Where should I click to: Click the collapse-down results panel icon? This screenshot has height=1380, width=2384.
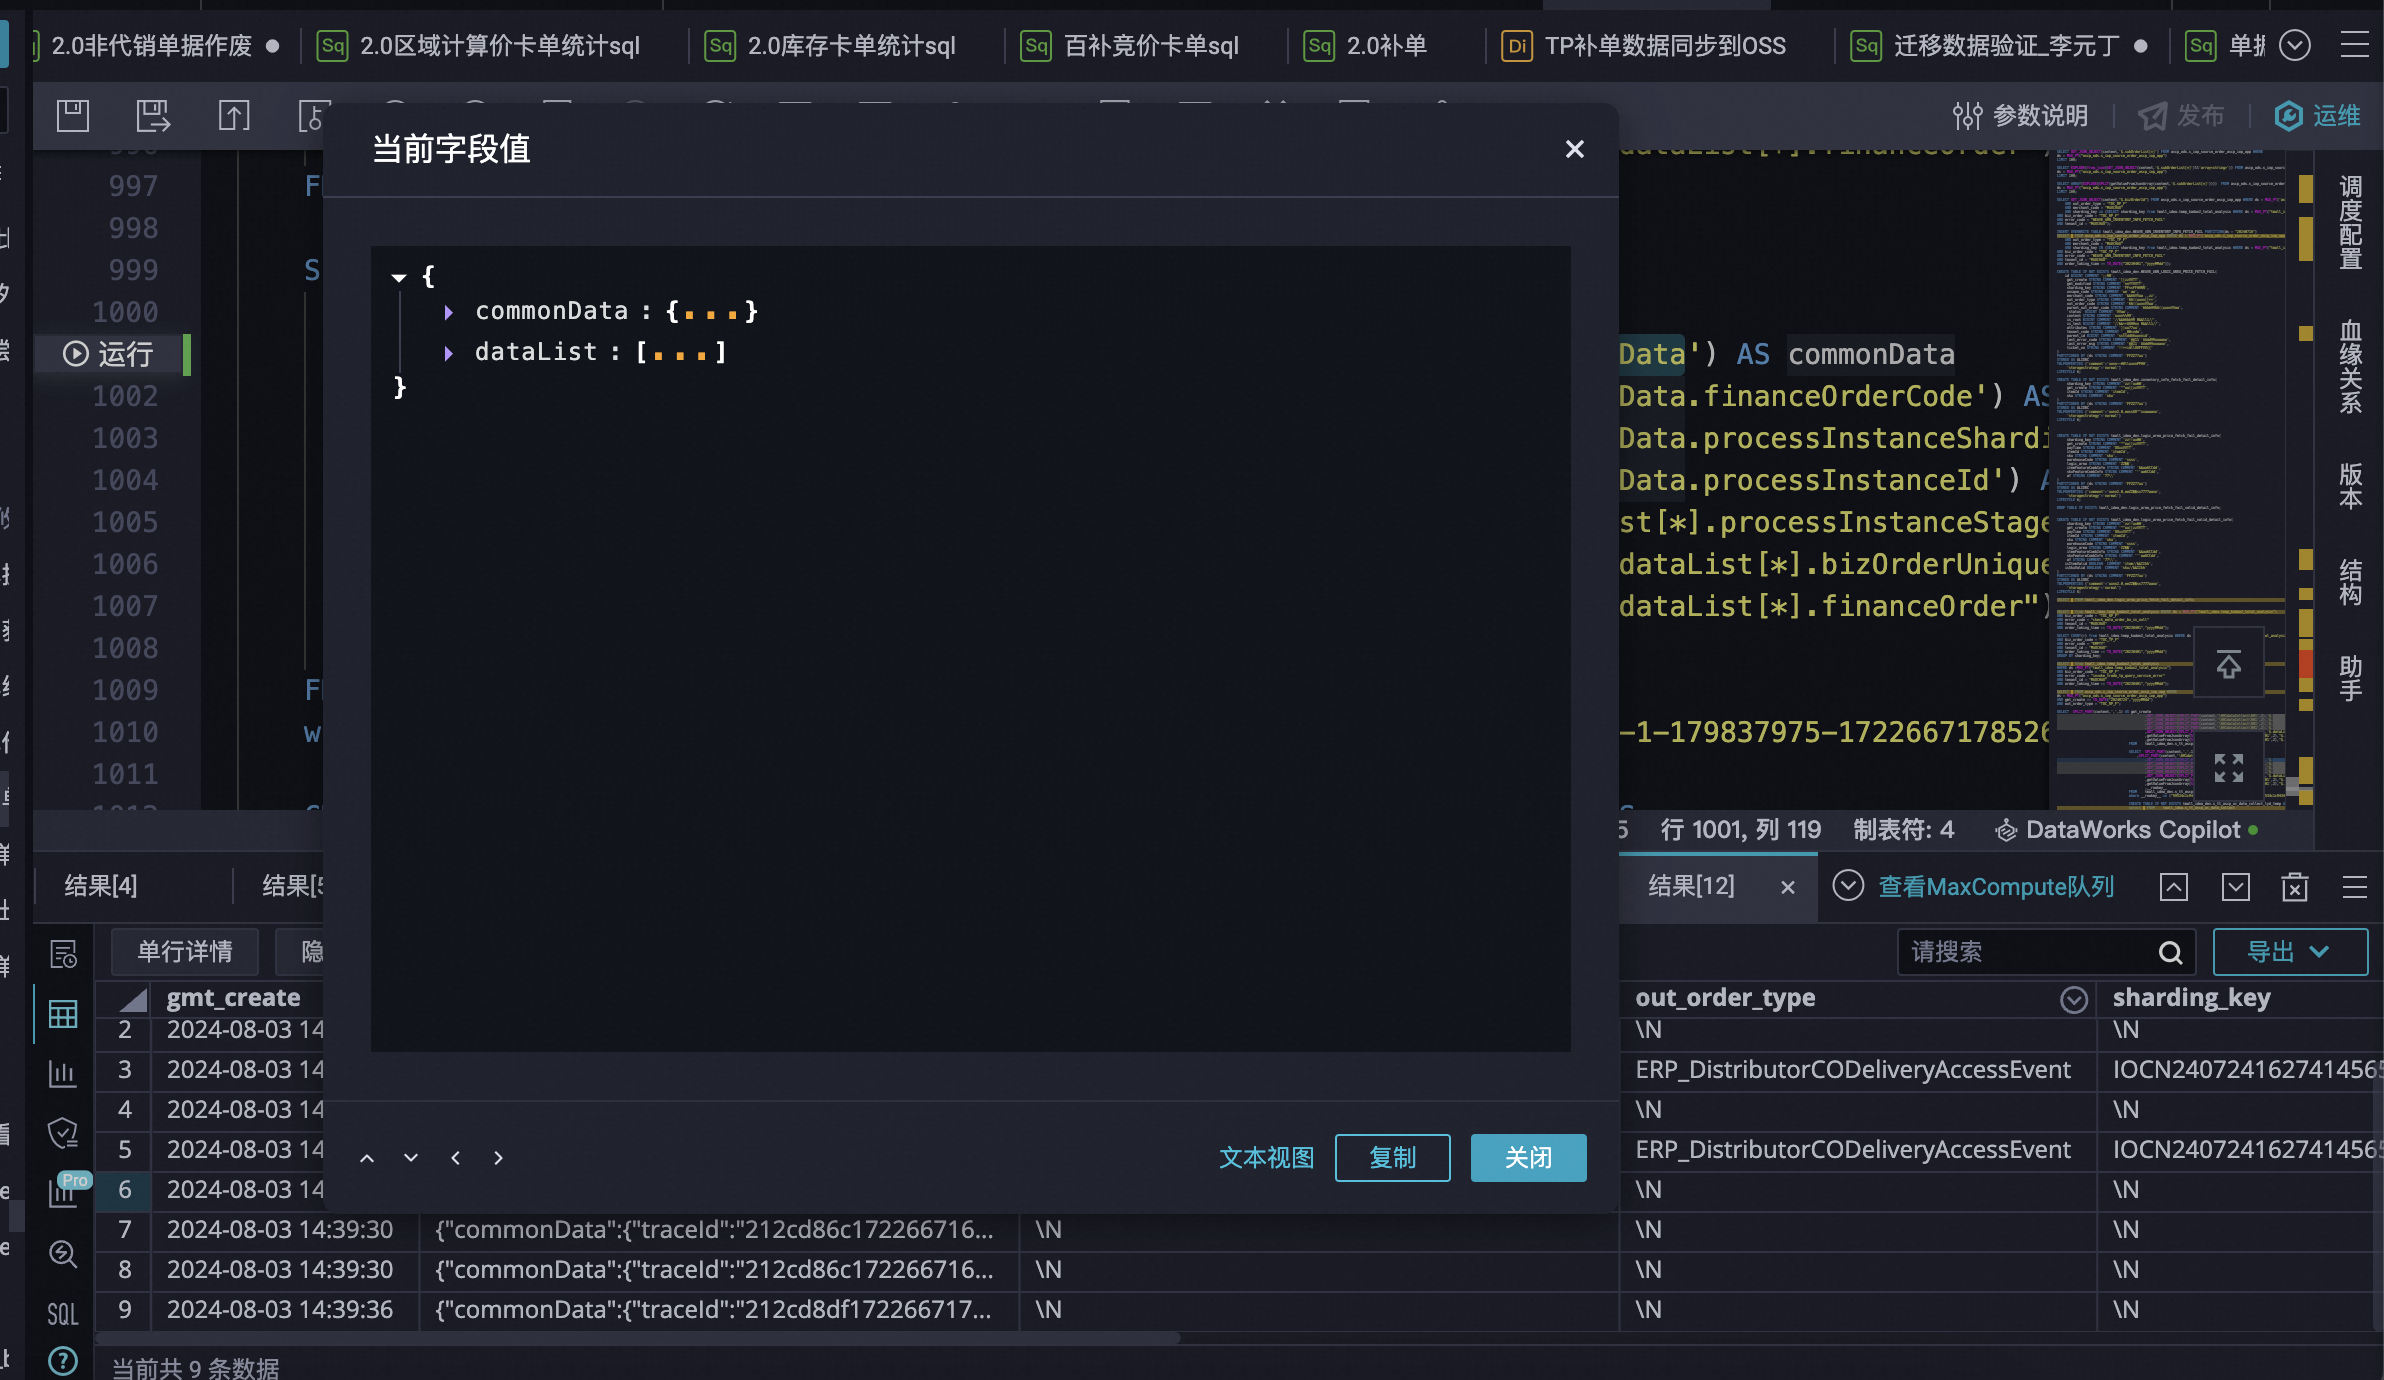2236,887
